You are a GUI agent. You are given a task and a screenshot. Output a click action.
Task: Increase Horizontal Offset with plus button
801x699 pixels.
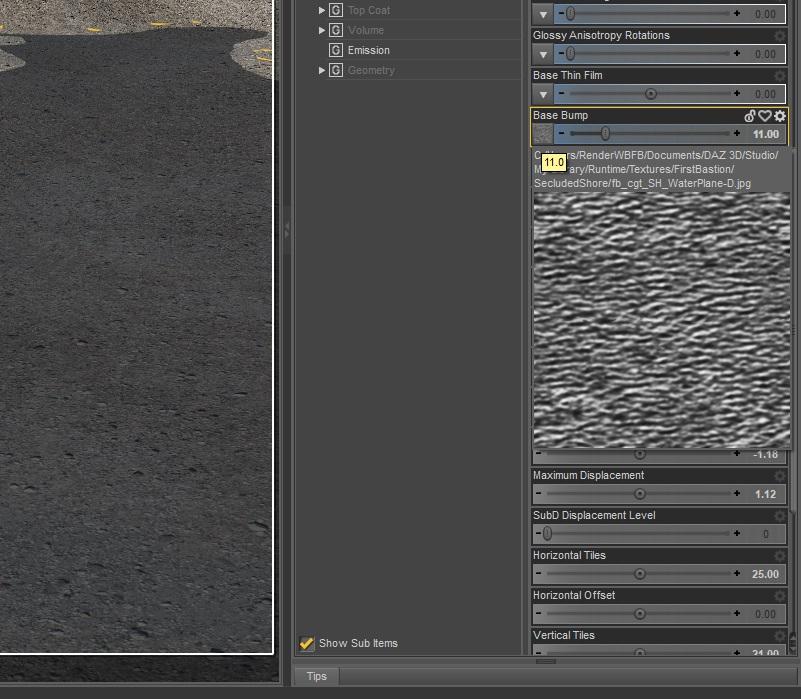click(737, 613)
